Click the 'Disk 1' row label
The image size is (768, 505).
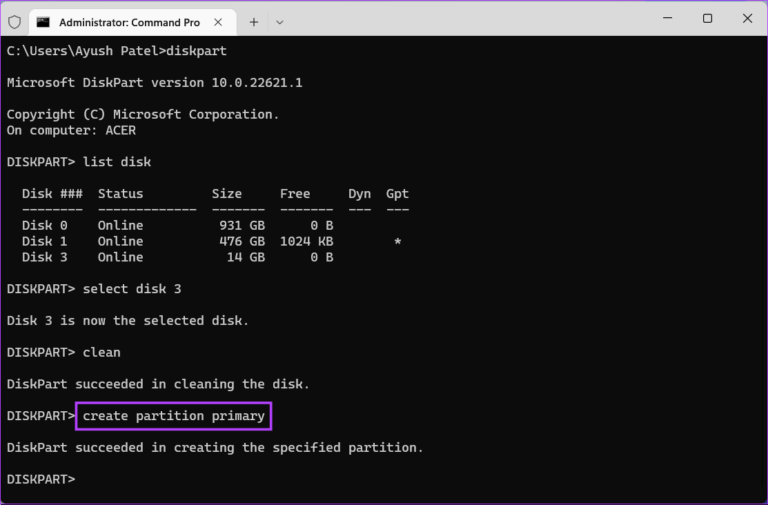click(45, 241)
